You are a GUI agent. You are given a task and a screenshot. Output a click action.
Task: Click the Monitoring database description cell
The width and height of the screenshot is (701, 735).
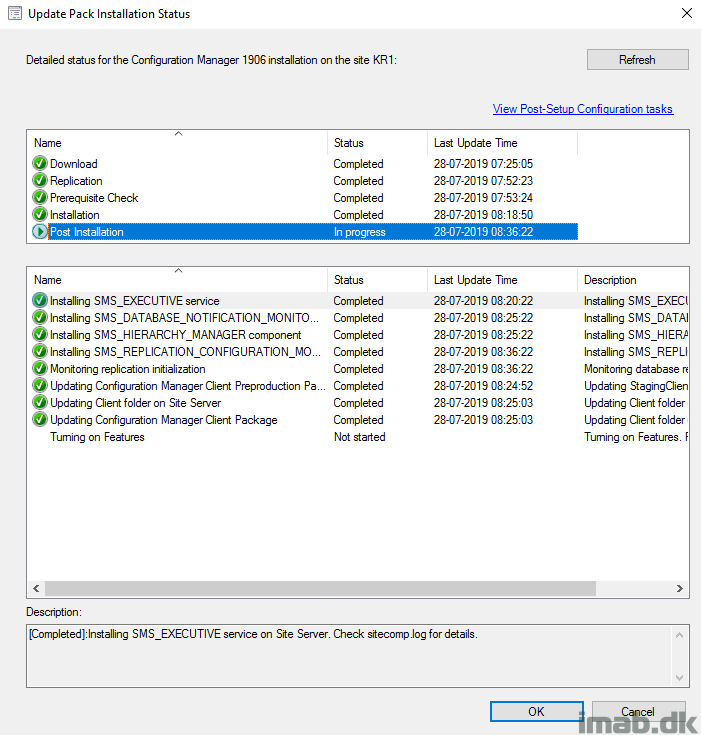click(636, 368)
